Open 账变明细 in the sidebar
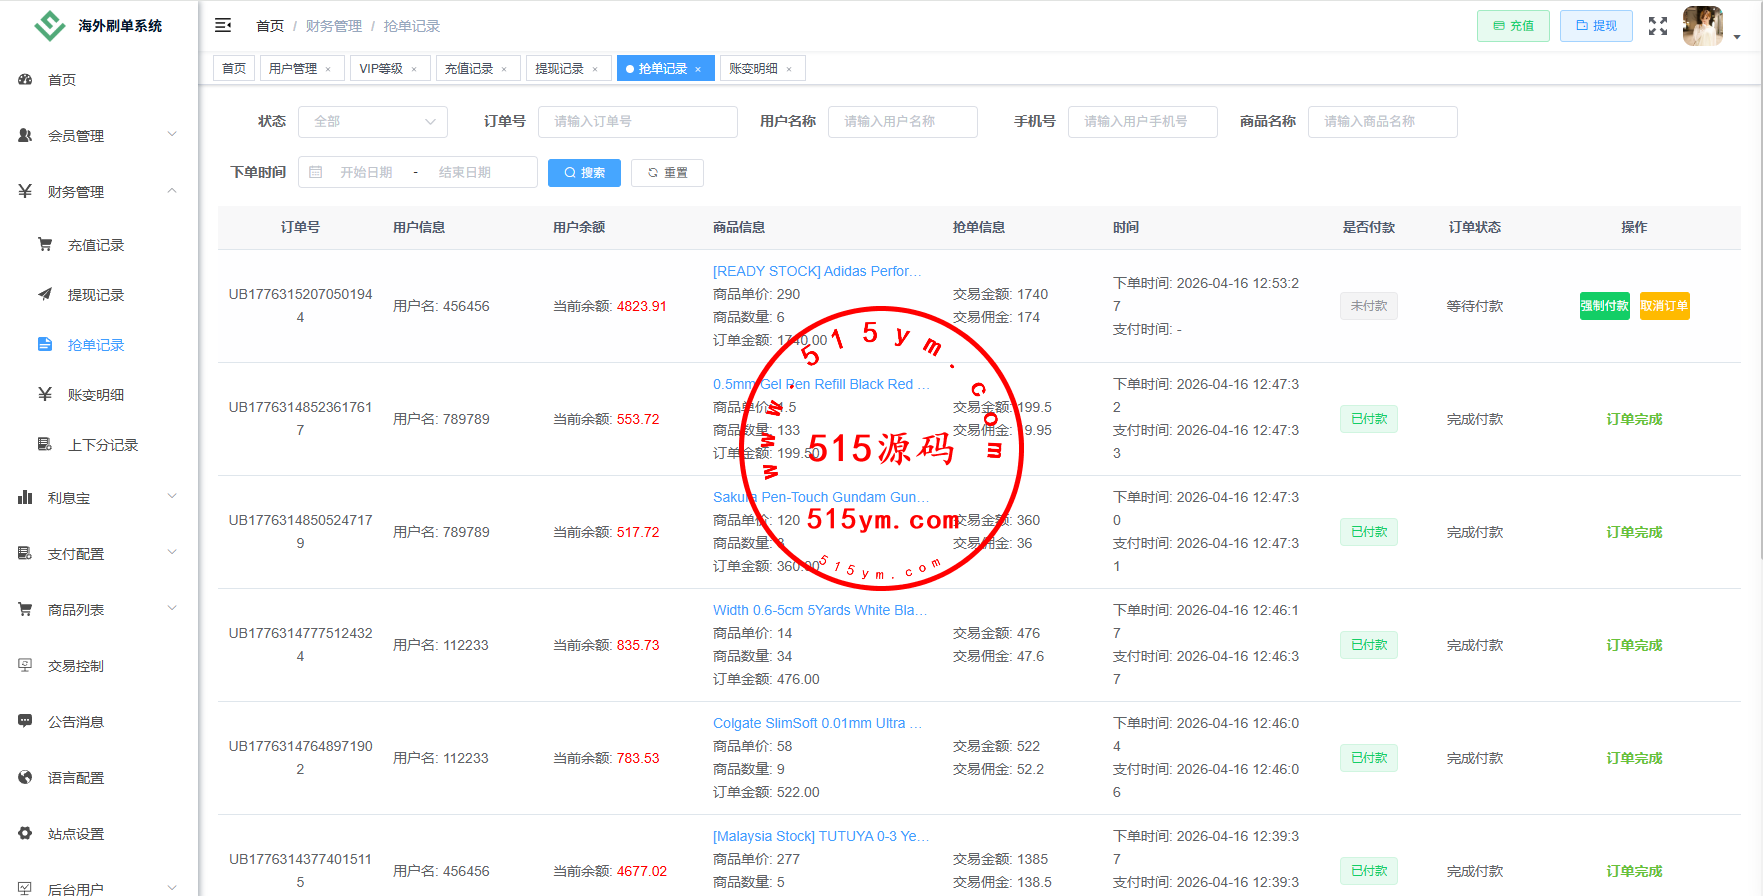Screen dimensions: 1763x896 pos(95,395)
